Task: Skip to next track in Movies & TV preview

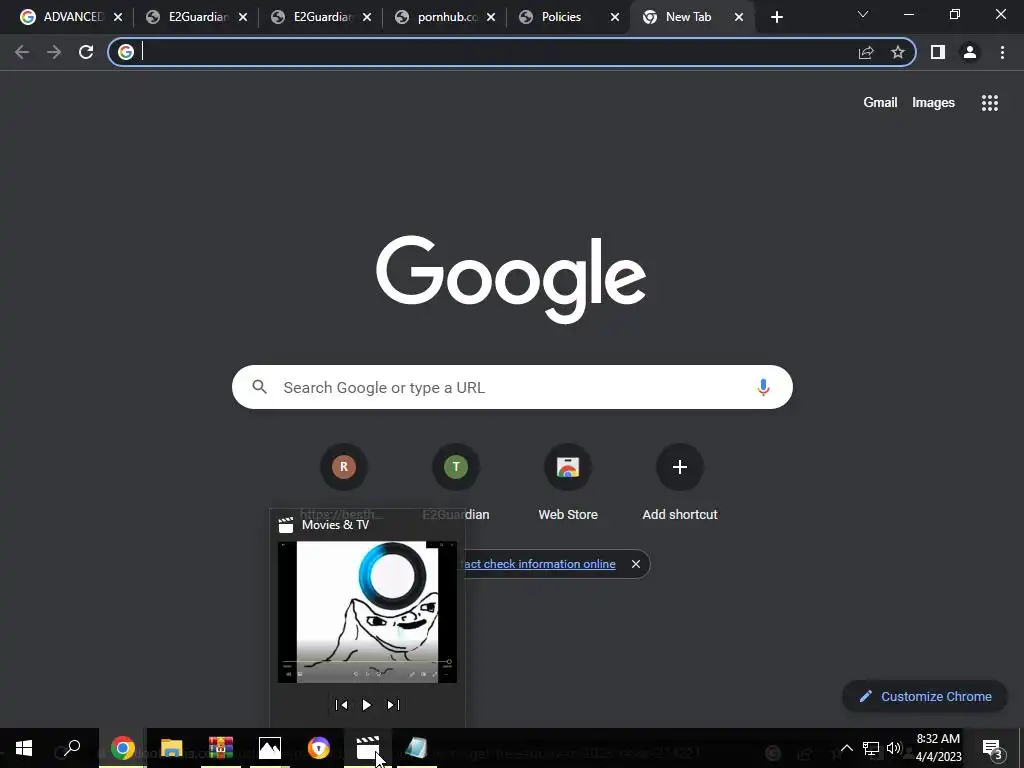Action: point(393,705)
